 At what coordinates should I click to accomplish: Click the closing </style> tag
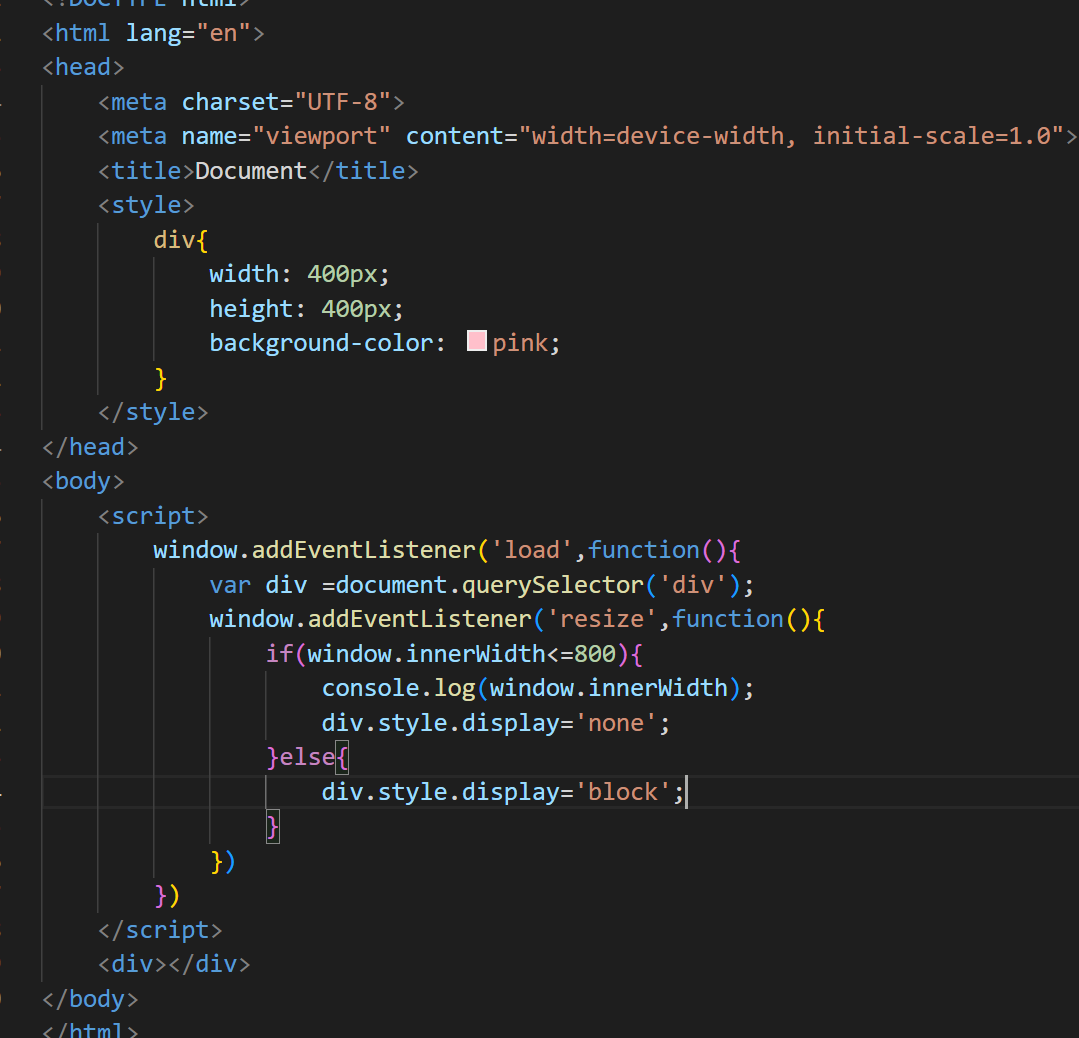tap(153, 412)
